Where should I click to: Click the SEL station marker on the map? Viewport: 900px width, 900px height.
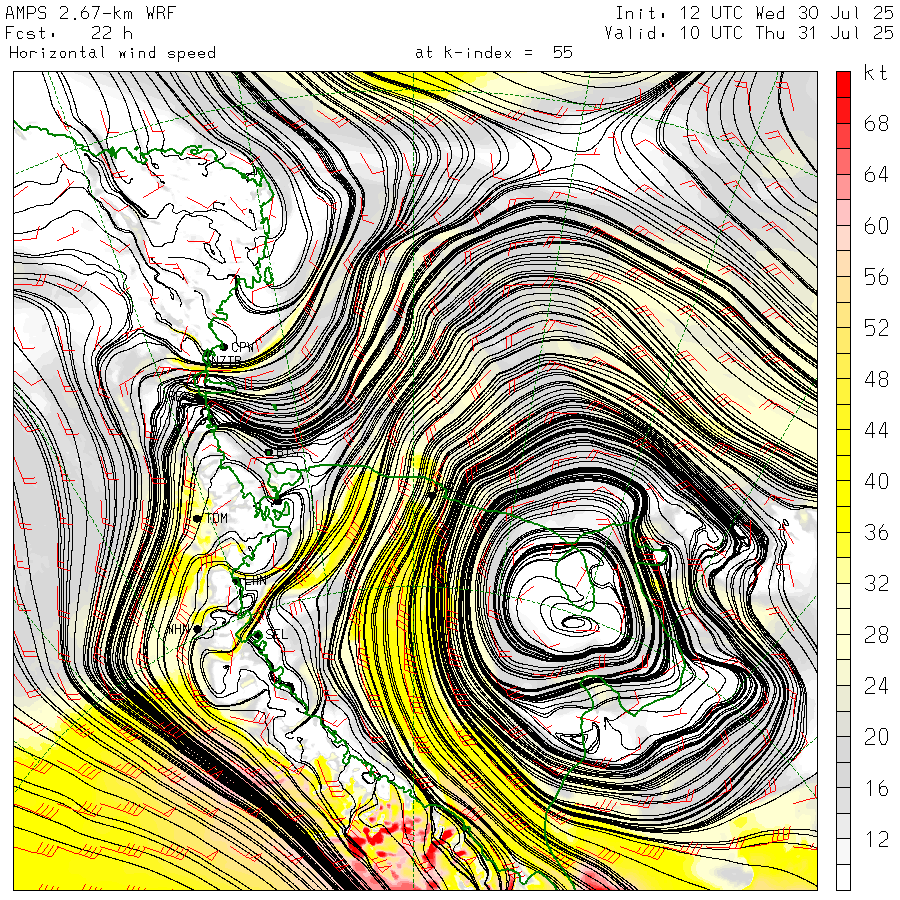pyautogui.click(x=257, y=634)
